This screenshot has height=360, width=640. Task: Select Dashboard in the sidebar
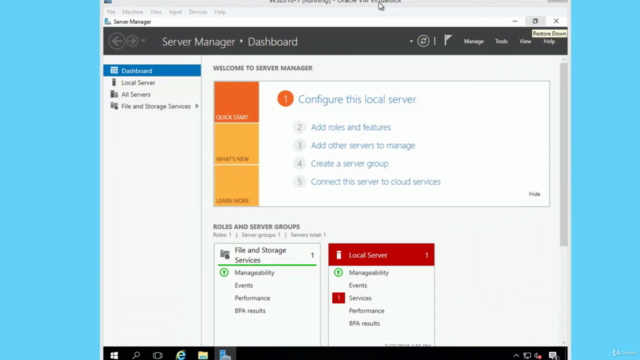(x=152, y=71)
